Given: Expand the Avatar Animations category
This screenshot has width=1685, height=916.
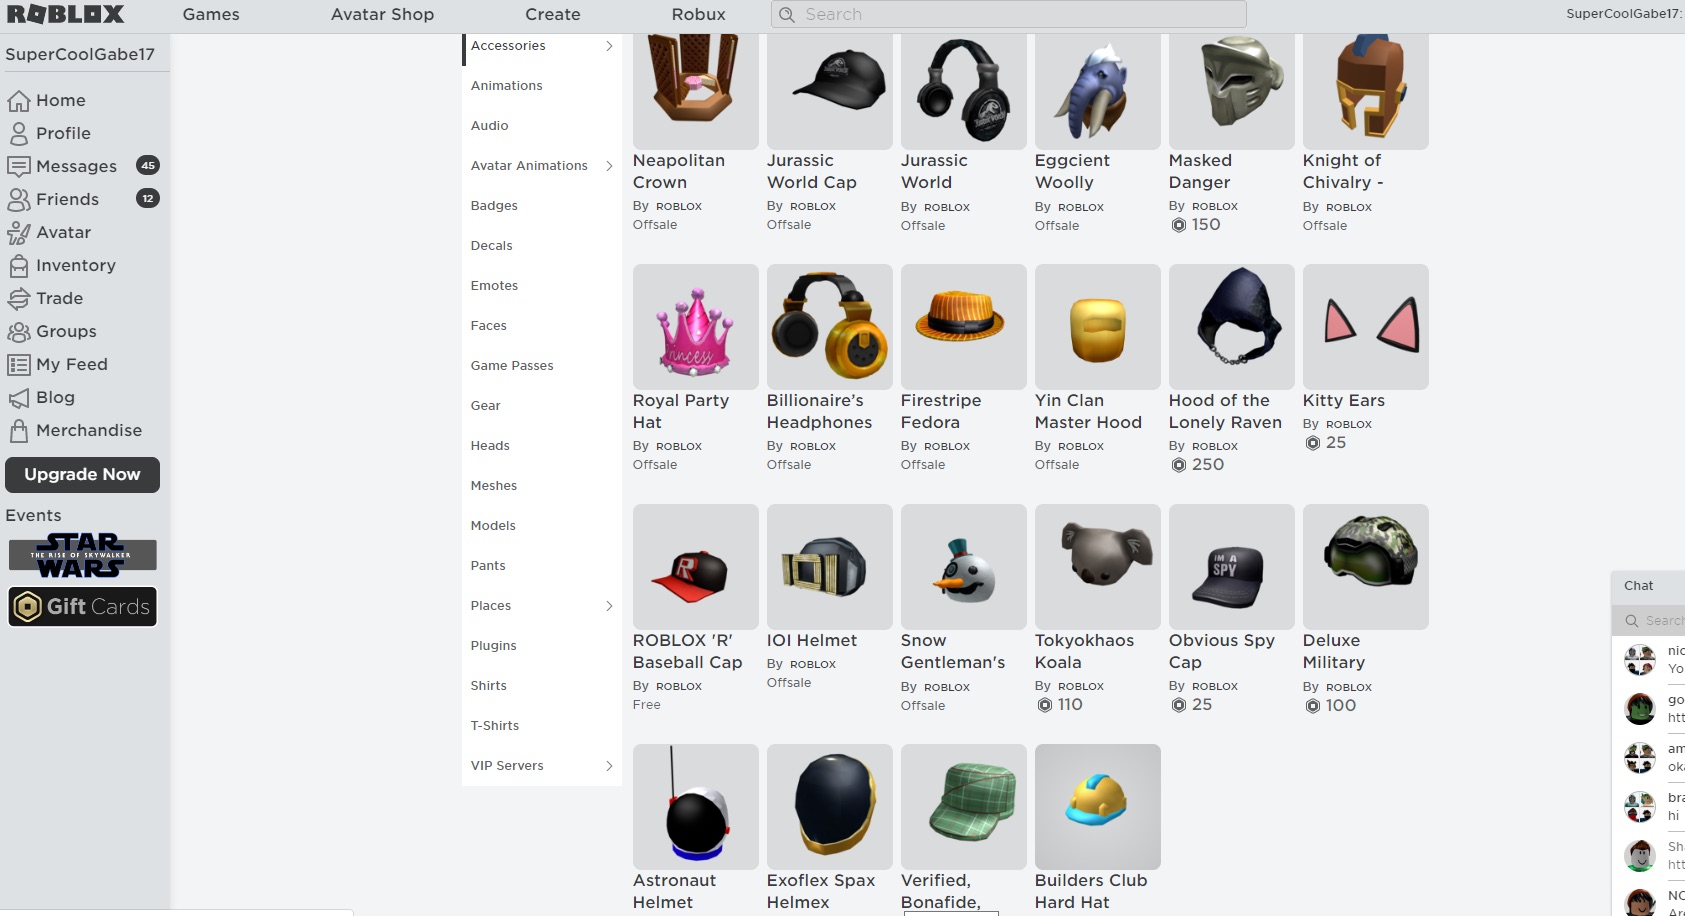Looking at the screenshot, I should pyautogui.click(x=609, y=166).
